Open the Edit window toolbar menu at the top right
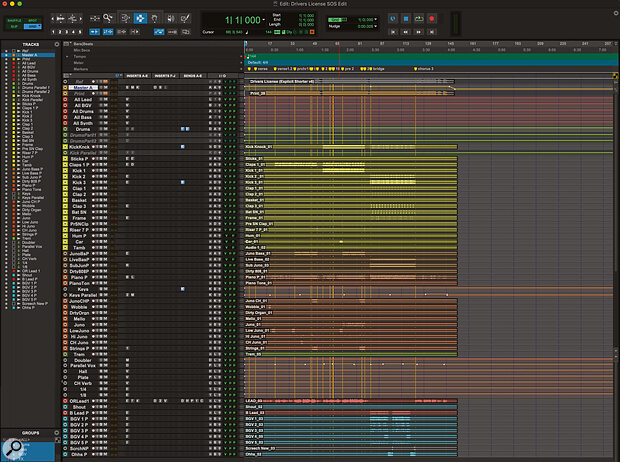The height and width of the screenshot is (462, 620). [616, 13]
